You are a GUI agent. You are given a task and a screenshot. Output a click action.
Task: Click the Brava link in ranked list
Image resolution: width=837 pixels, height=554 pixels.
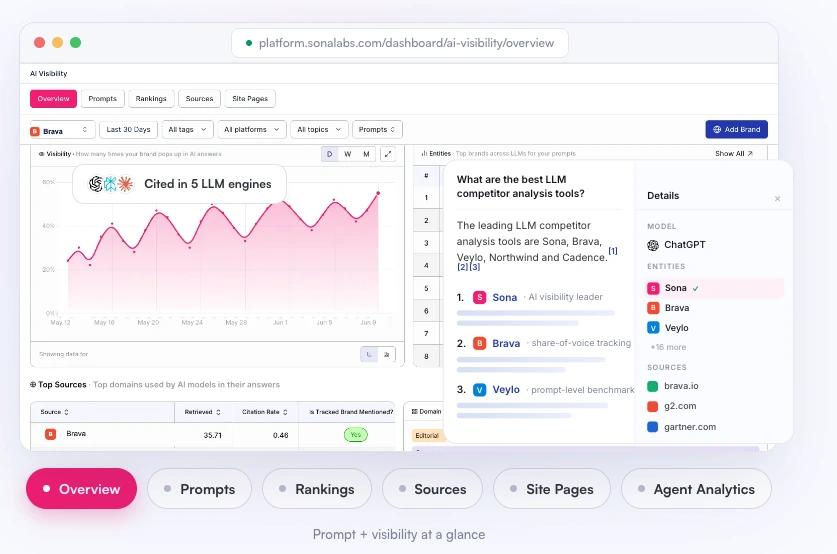click(506, 344)
